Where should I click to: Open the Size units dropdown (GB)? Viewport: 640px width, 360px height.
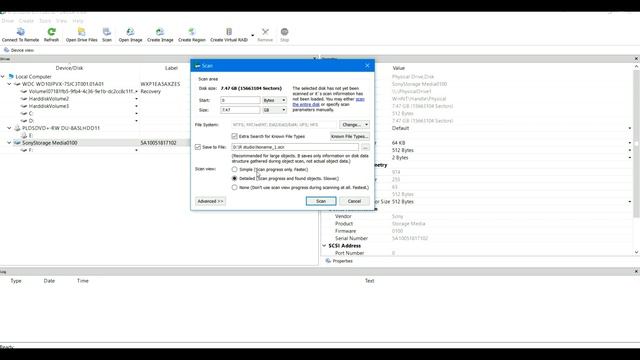[x=274, y=110]
